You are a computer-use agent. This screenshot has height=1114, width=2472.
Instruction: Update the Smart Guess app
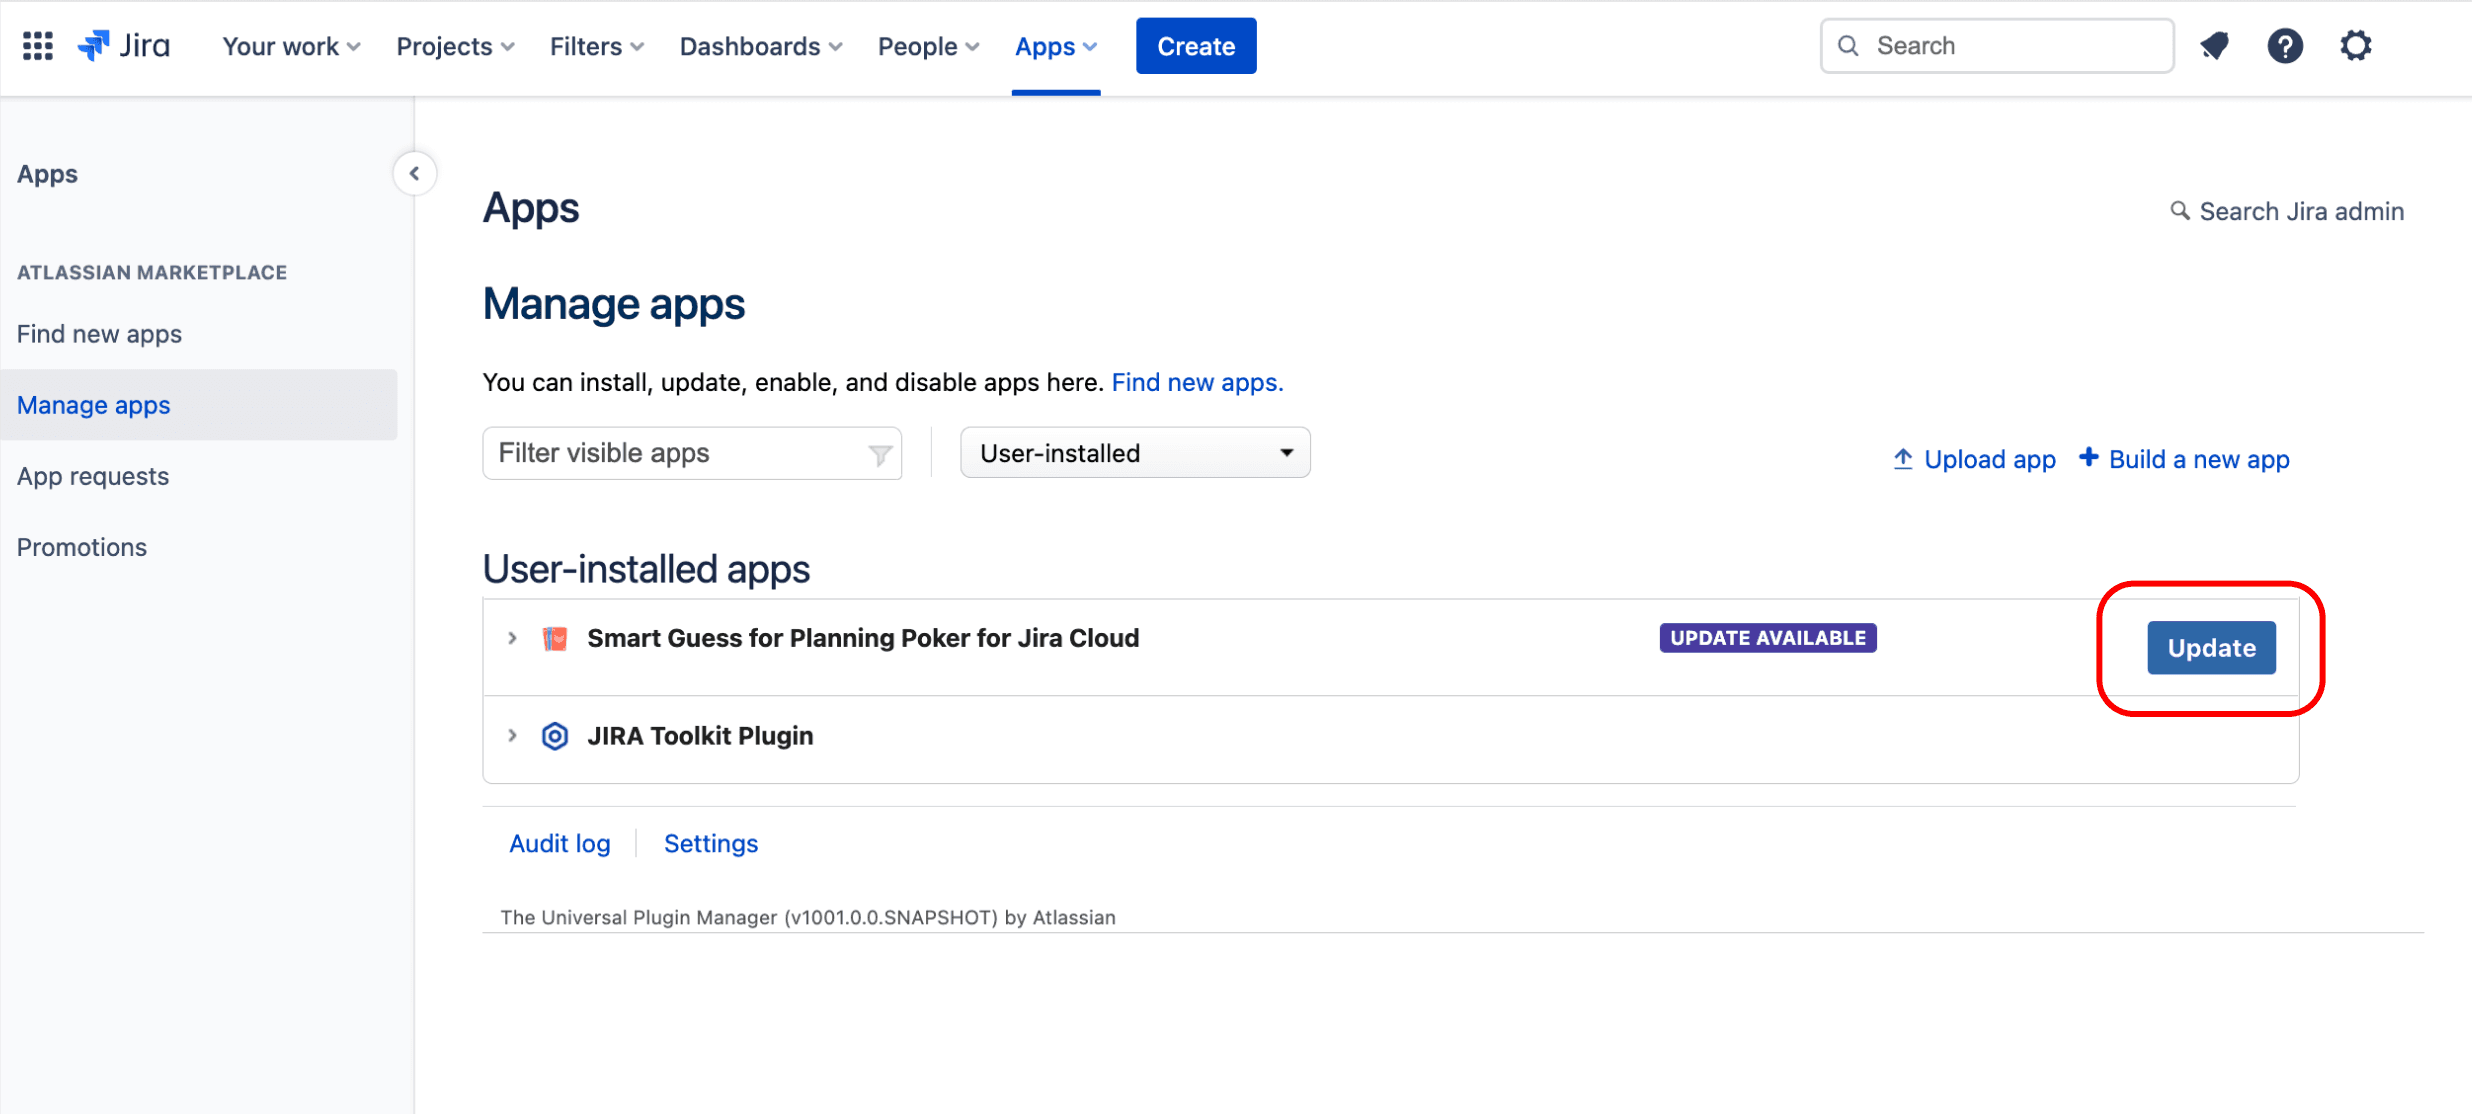pos(2211,648)
